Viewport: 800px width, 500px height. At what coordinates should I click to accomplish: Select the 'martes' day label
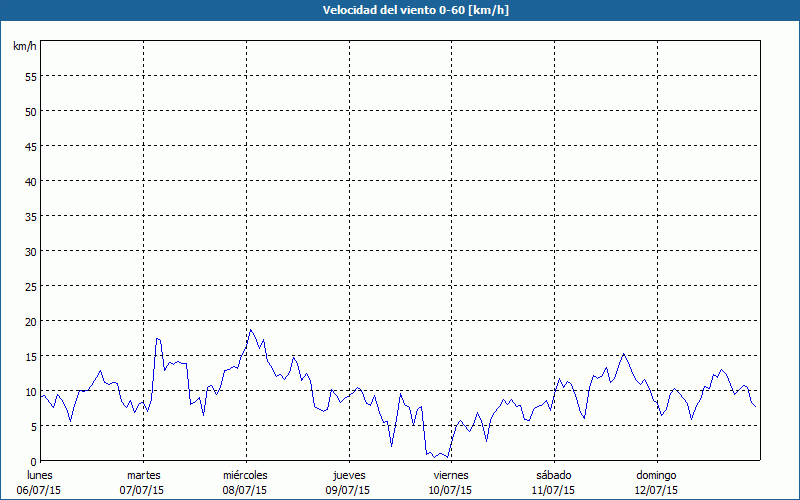click(x=144, y=475)
